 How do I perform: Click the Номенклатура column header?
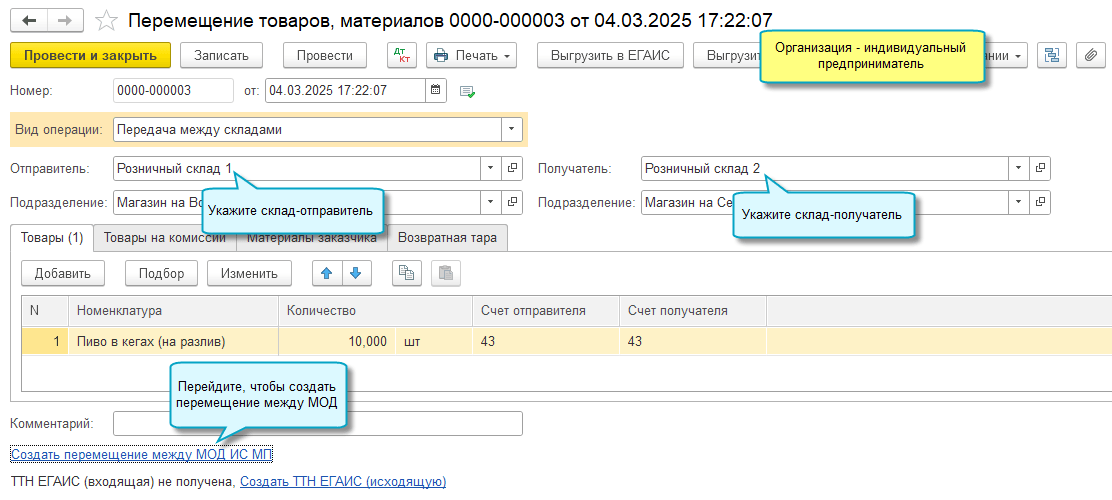(173, 311)
